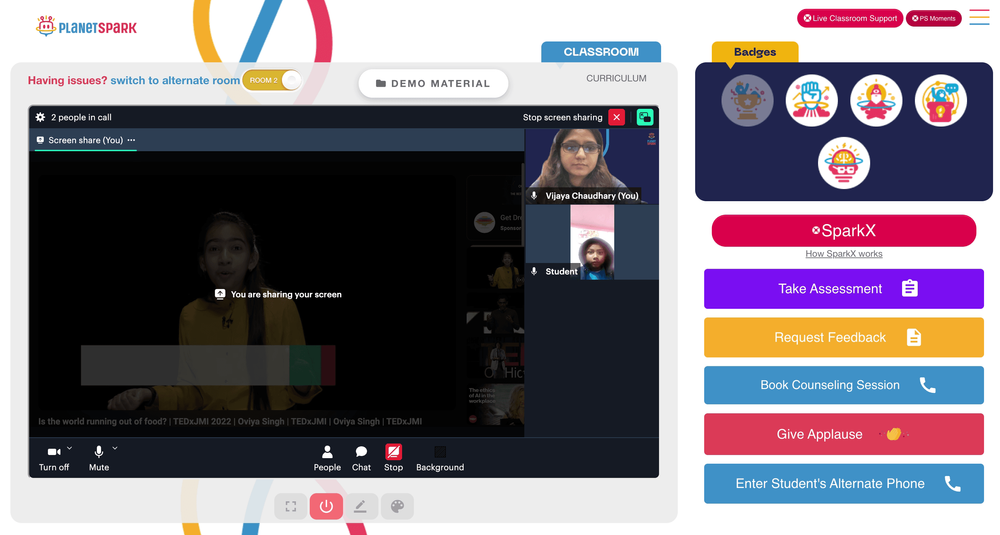Select Vijaya Chaudhary (You) video tile

(591, 166)
